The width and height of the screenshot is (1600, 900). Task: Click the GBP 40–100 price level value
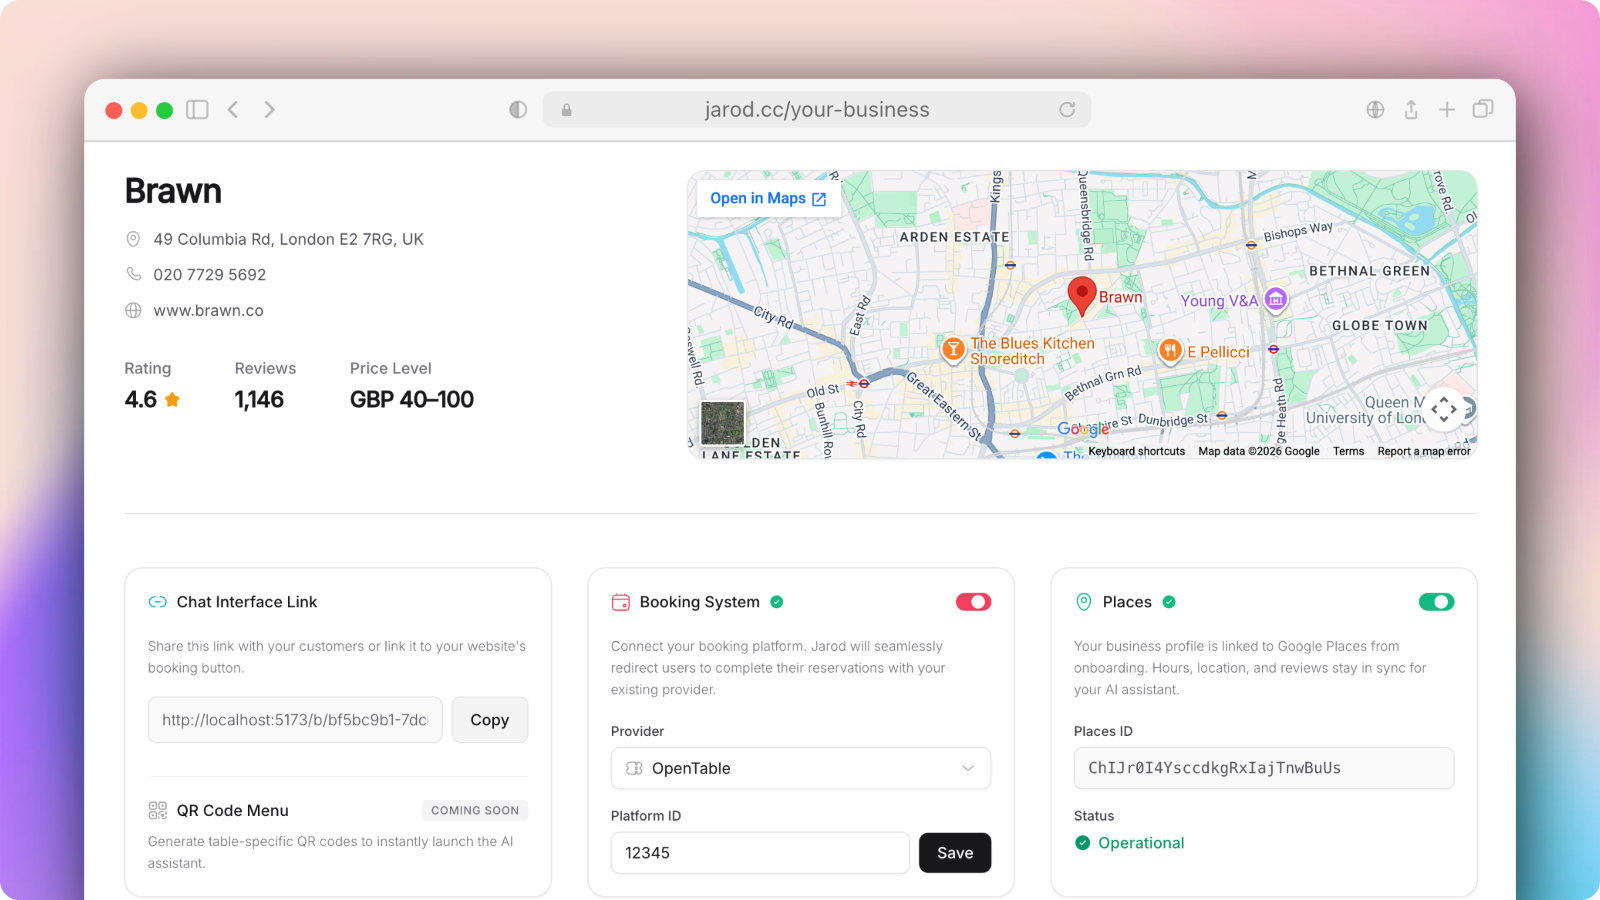tap(412, 400)
